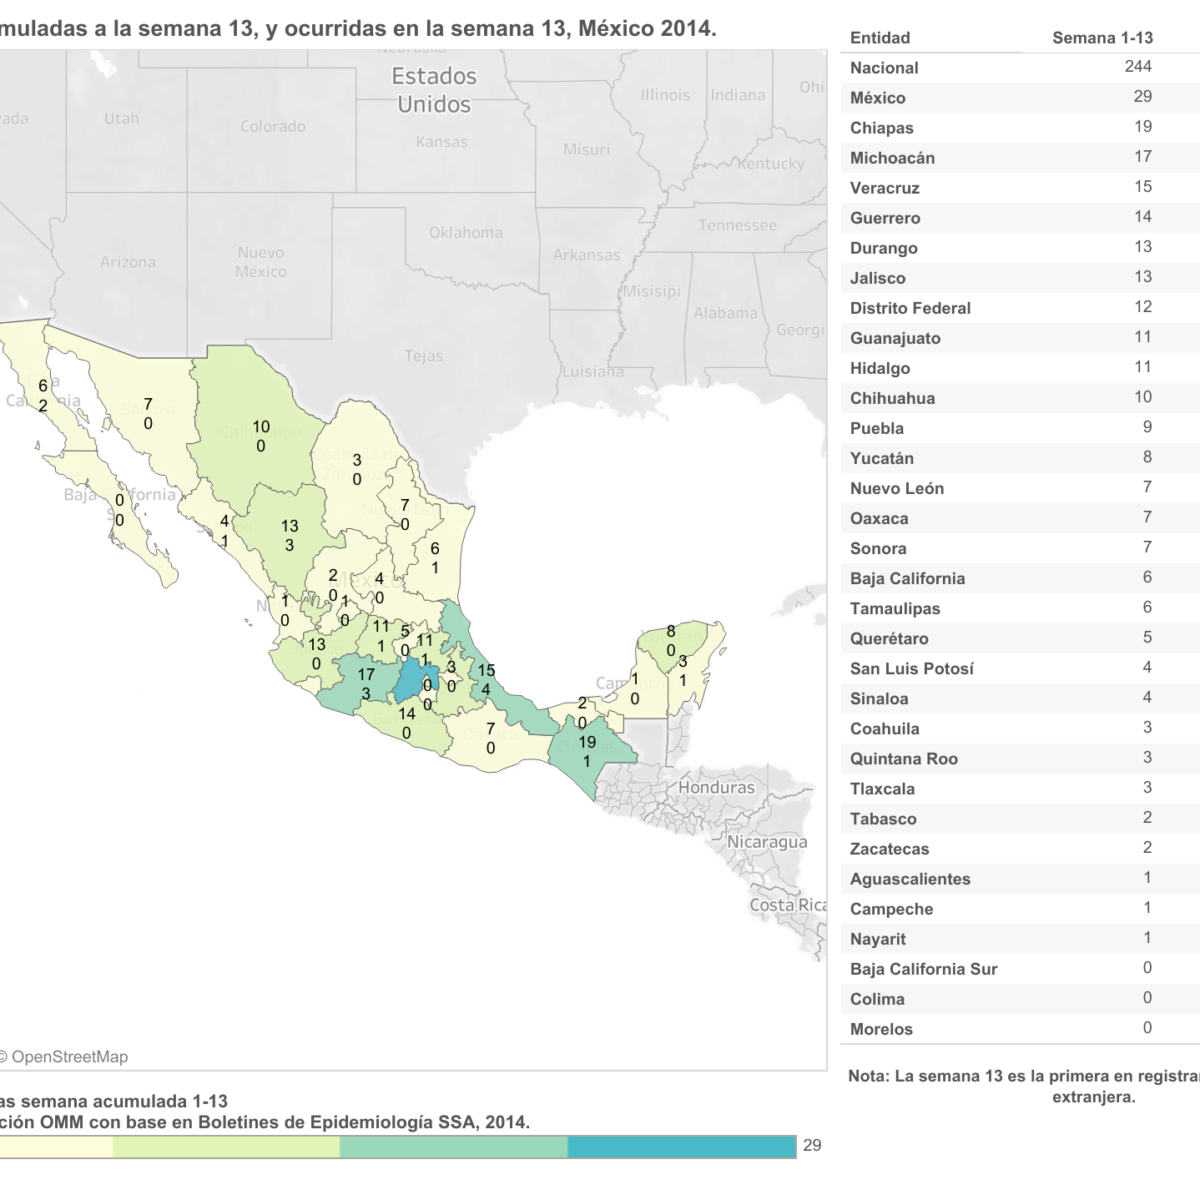Viewport: 1200px width, 1200px height.
Task: Select the teal green legend segment
Action: (x=453, y=1146)
